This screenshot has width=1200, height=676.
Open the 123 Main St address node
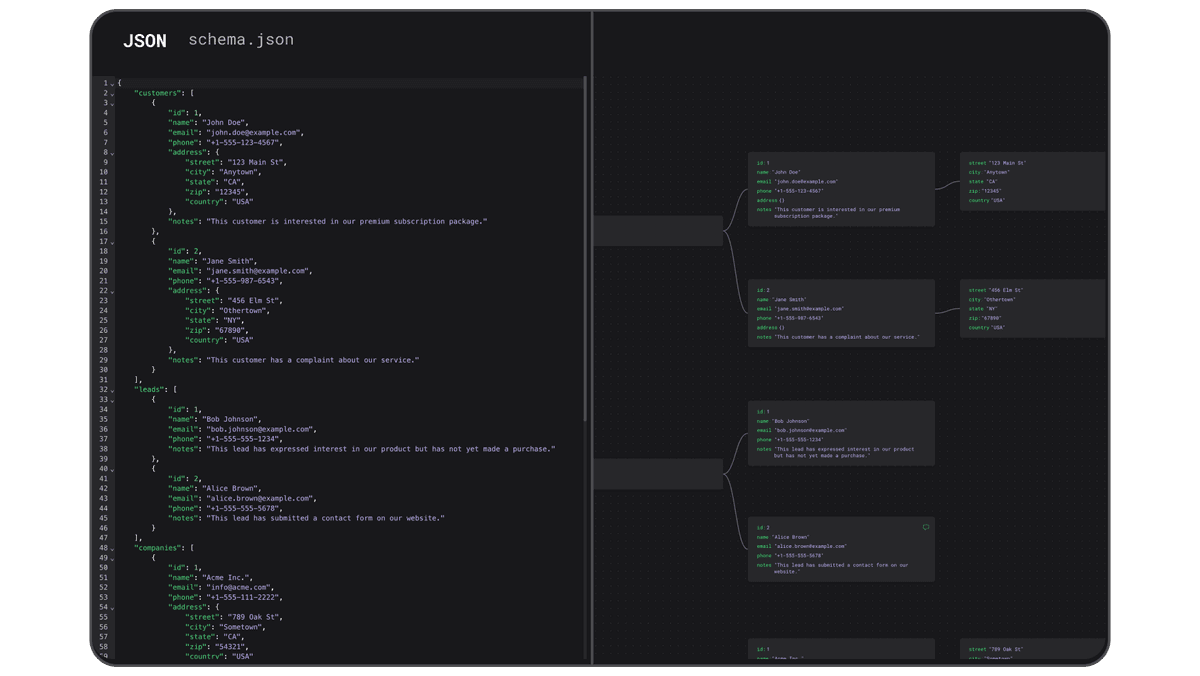1032,180
